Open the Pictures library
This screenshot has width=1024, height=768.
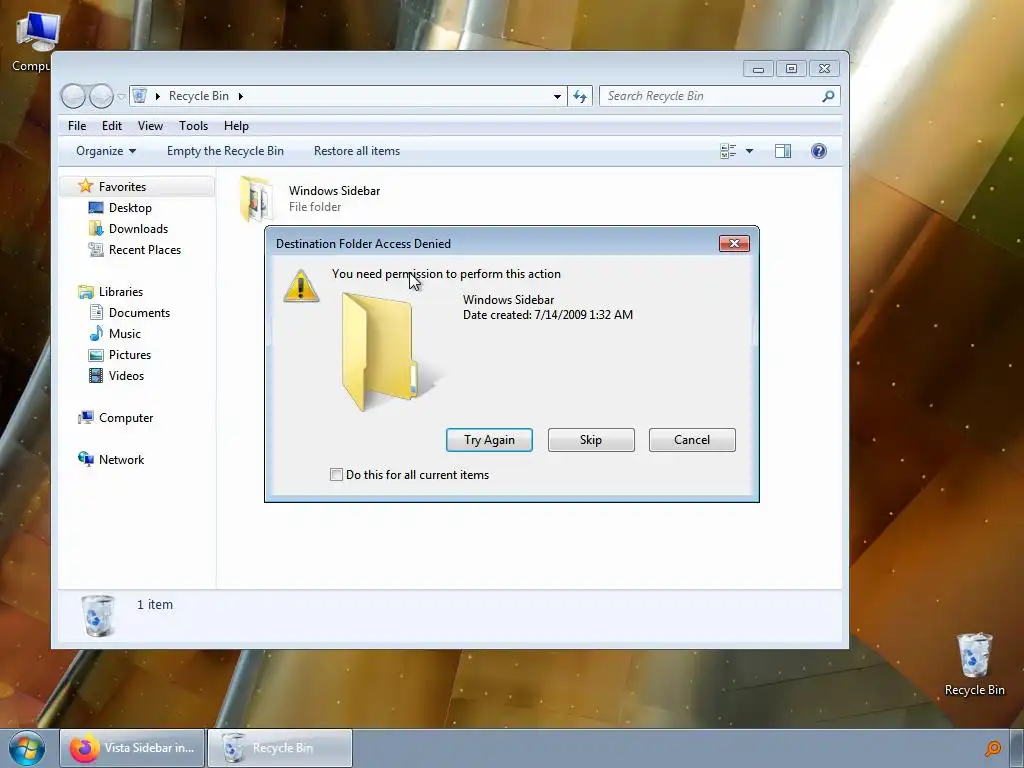click(x=130, y=355)
